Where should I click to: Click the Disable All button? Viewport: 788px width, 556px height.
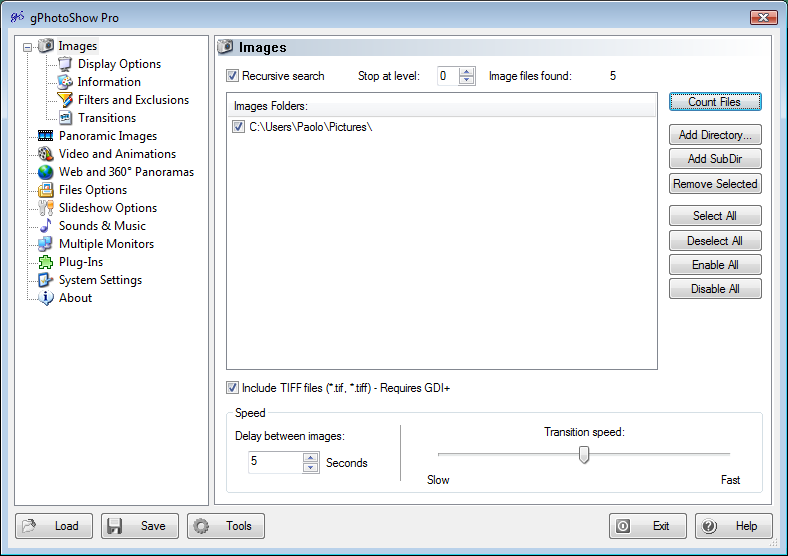coord(715,289)
